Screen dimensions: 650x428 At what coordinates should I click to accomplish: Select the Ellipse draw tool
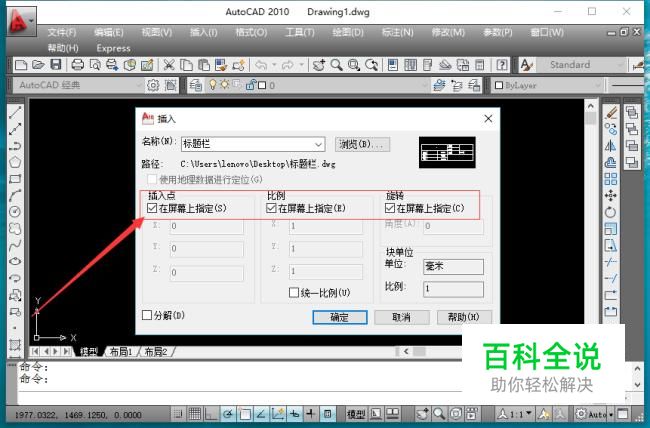point(15,261)
